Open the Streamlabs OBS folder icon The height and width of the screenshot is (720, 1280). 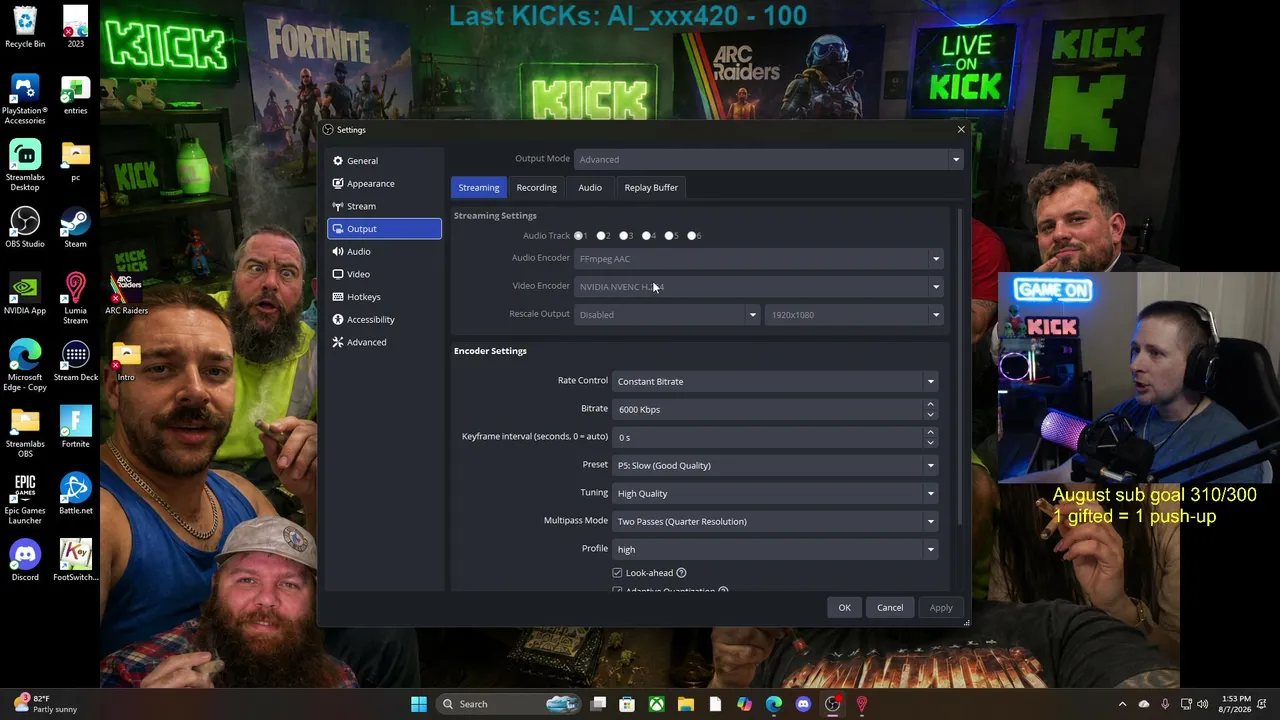25,432
